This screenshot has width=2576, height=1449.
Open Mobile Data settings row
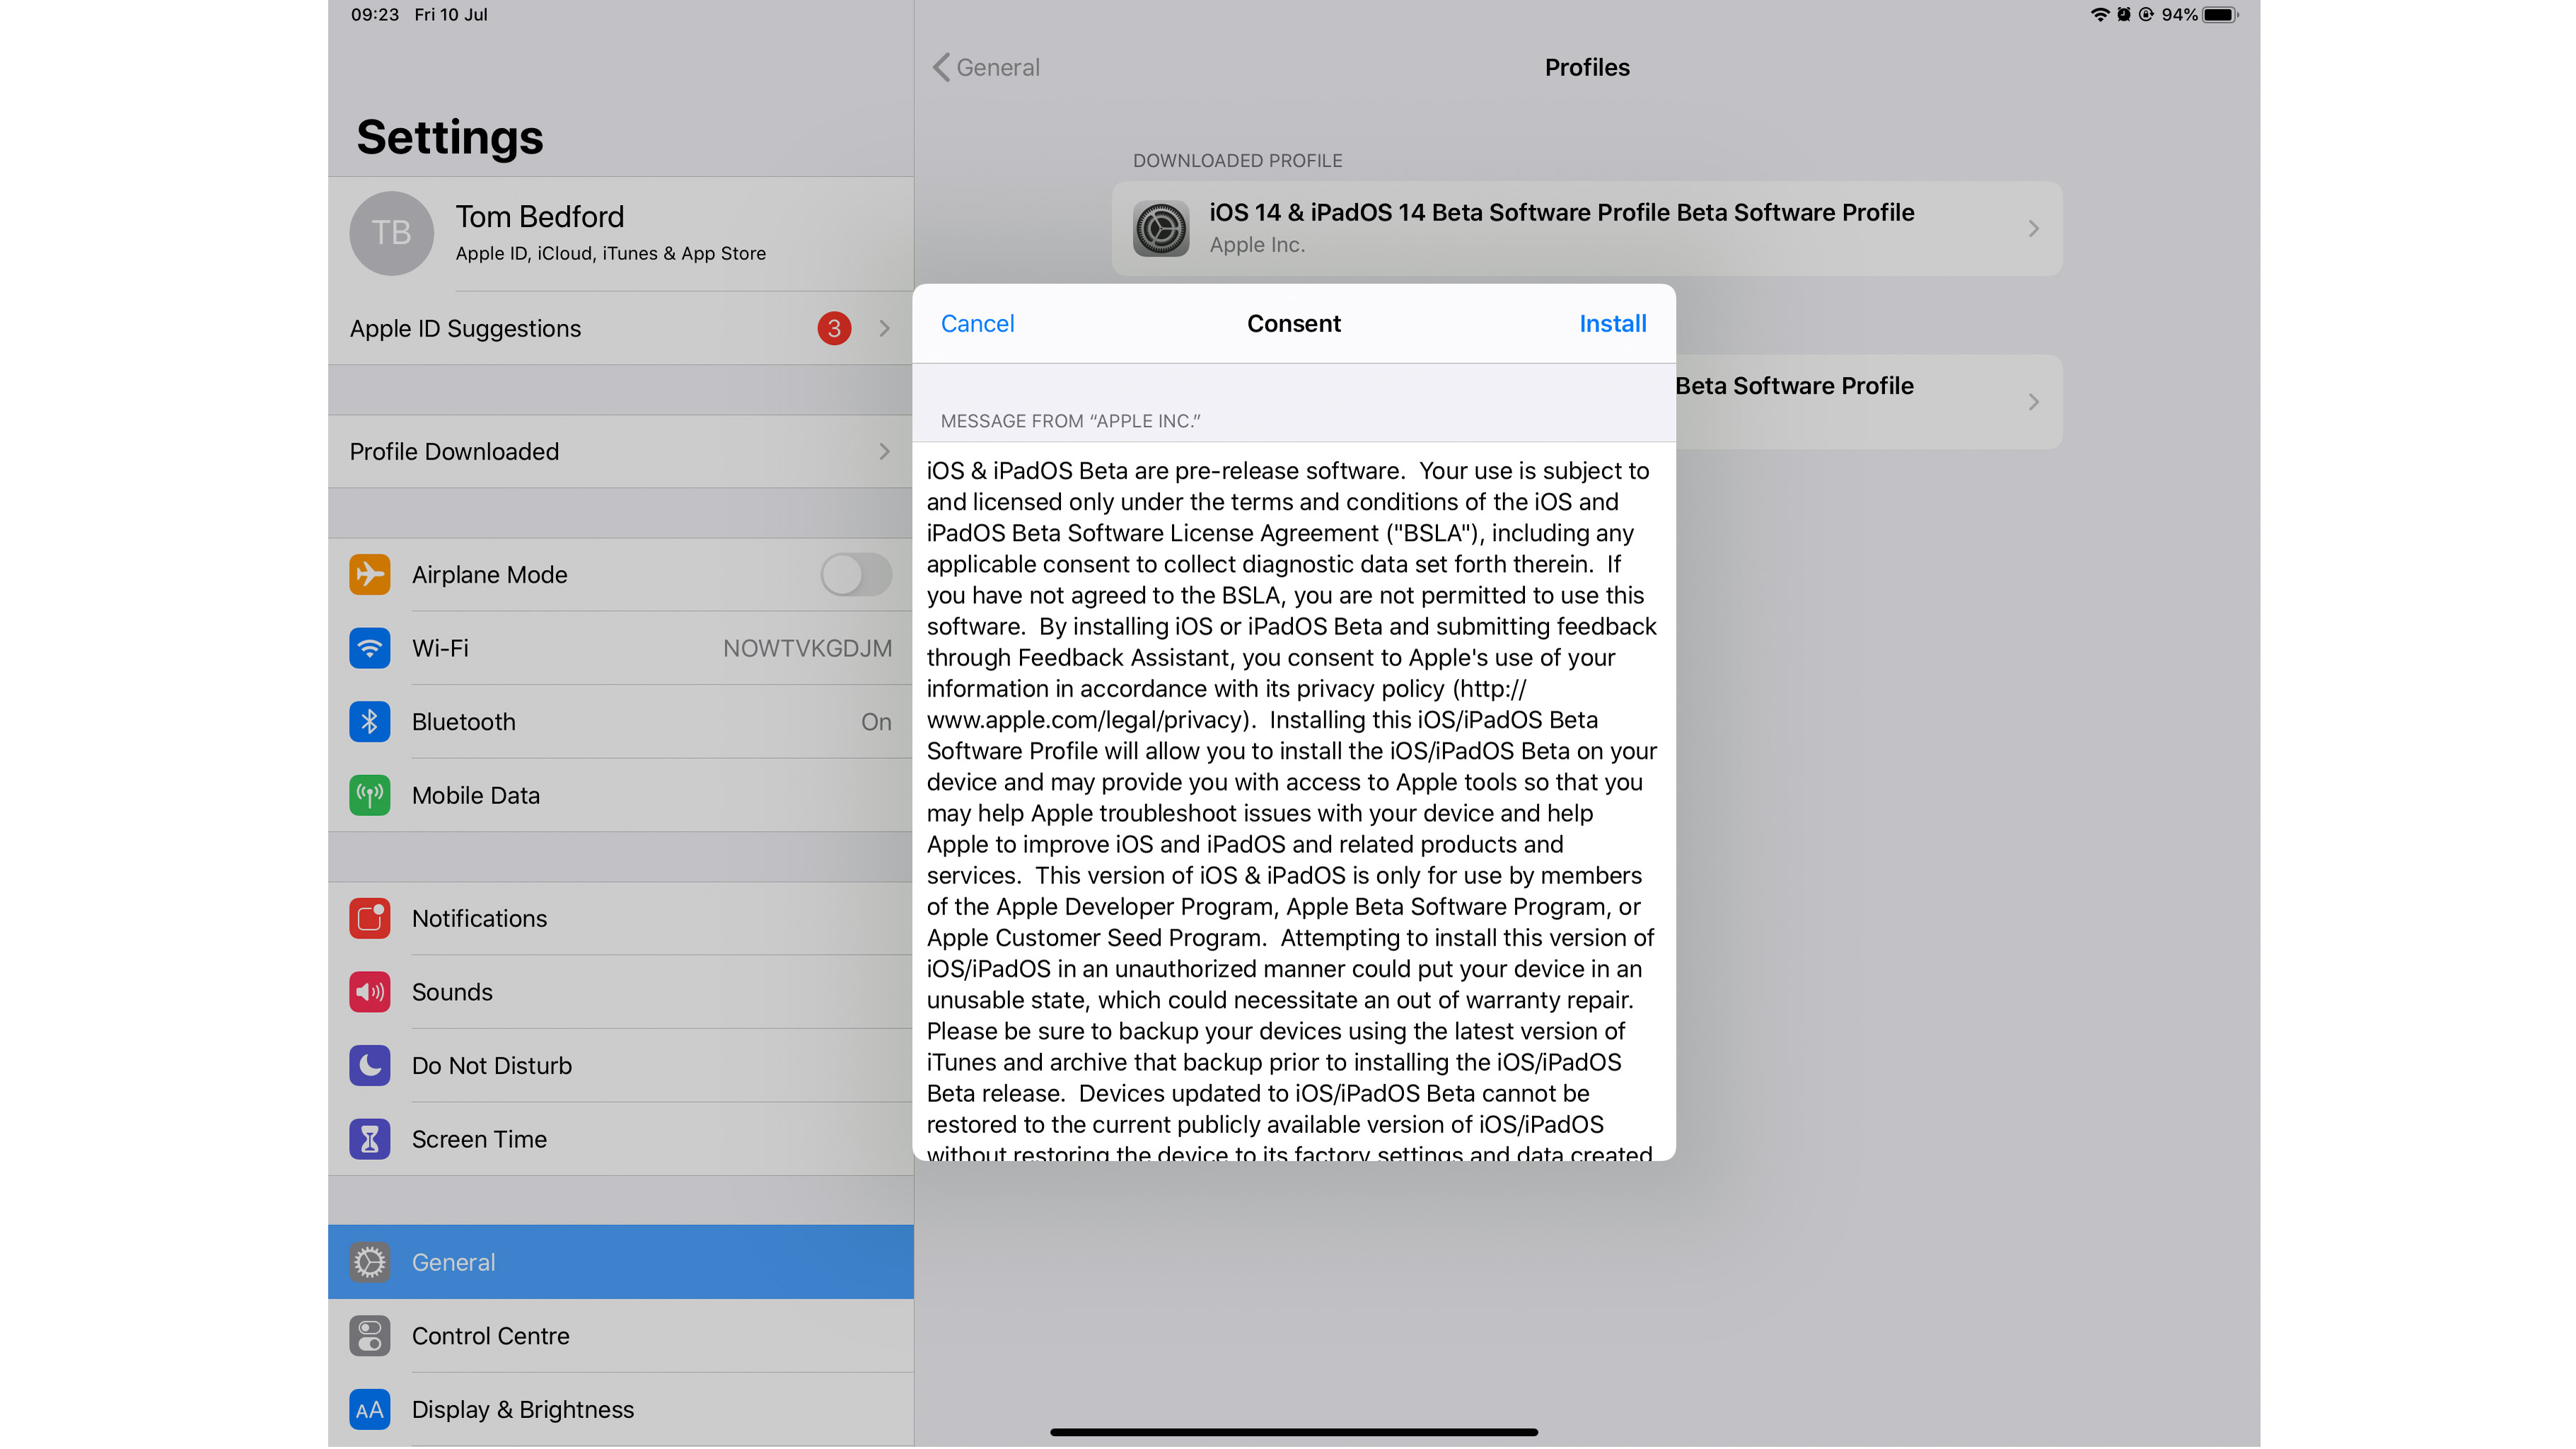click(620, 796)
